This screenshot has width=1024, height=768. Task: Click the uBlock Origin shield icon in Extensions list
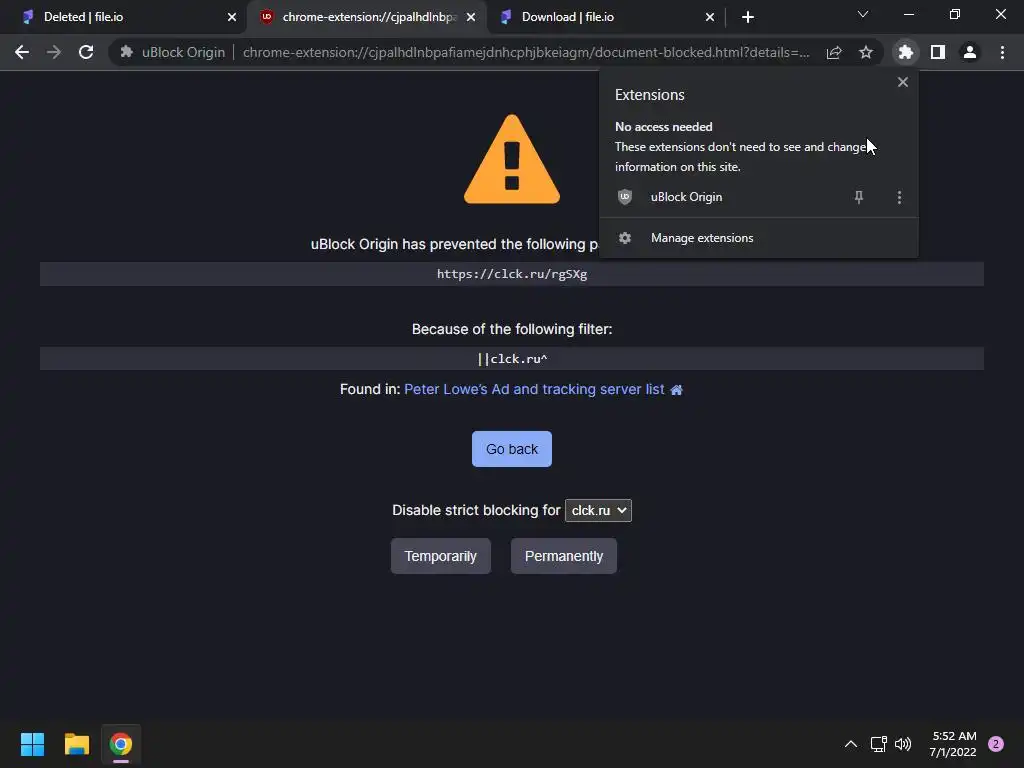[625, 197]
